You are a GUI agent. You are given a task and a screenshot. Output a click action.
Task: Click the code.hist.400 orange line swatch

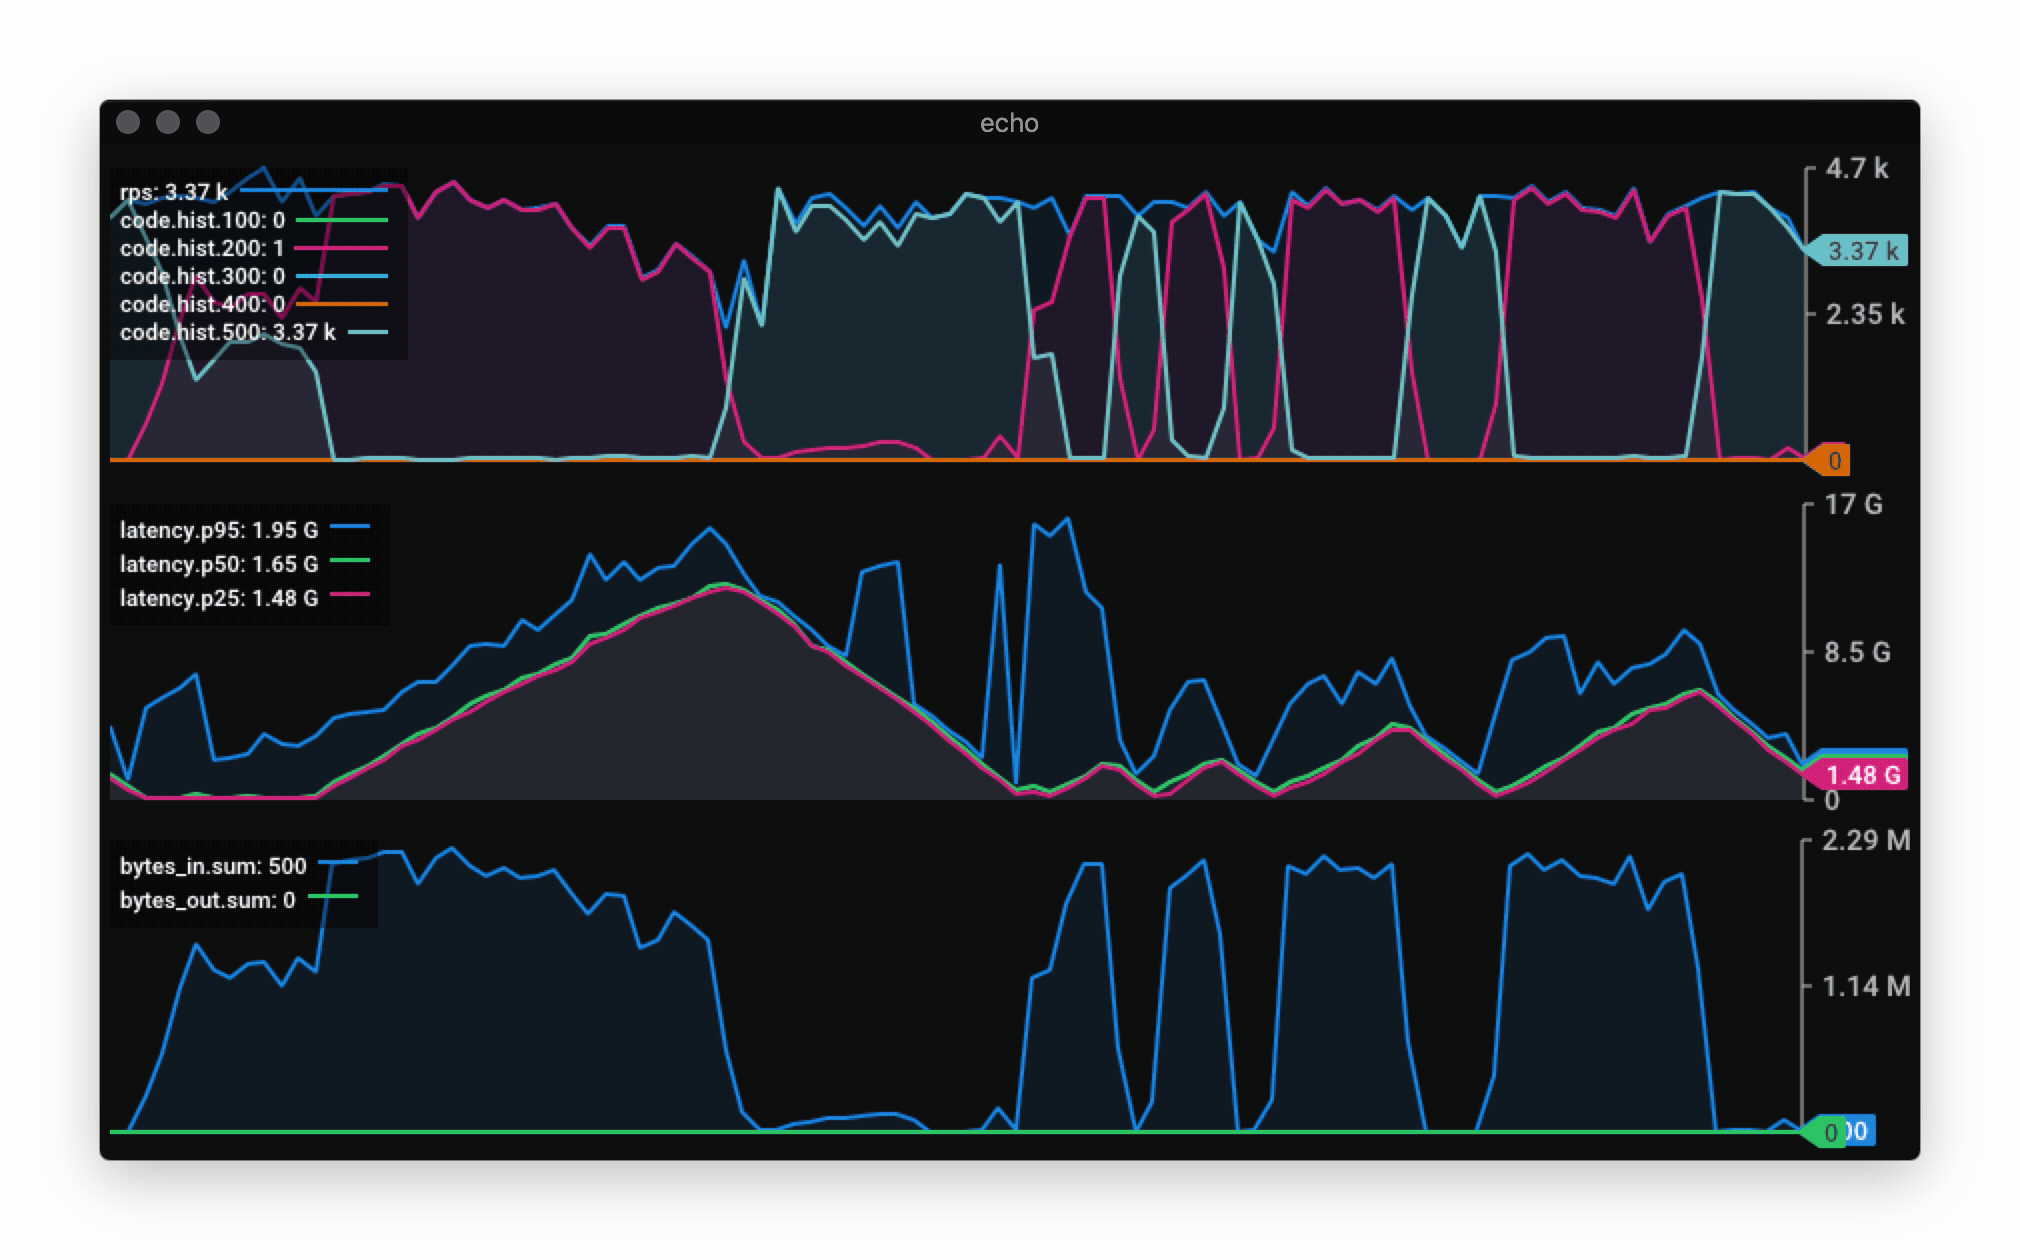[341, 304]
